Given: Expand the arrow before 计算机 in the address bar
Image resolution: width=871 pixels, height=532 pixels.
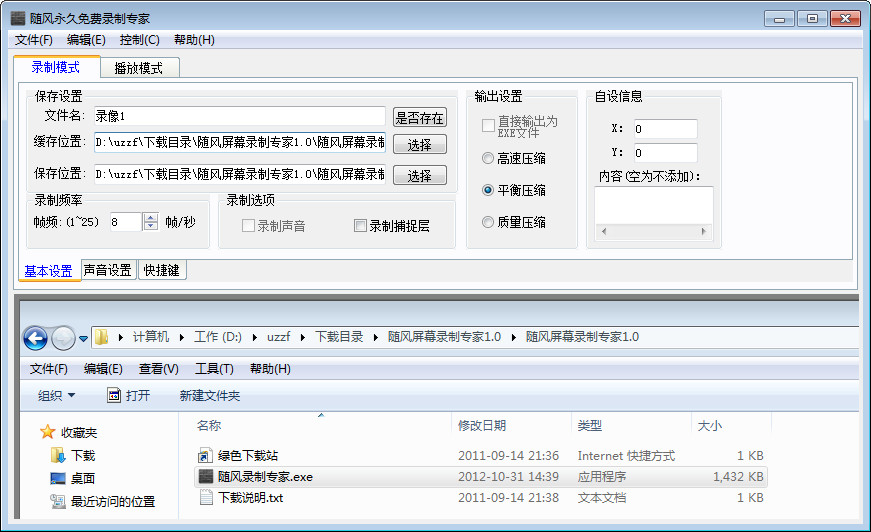Looking at the screenshot, I should point(121,337).
